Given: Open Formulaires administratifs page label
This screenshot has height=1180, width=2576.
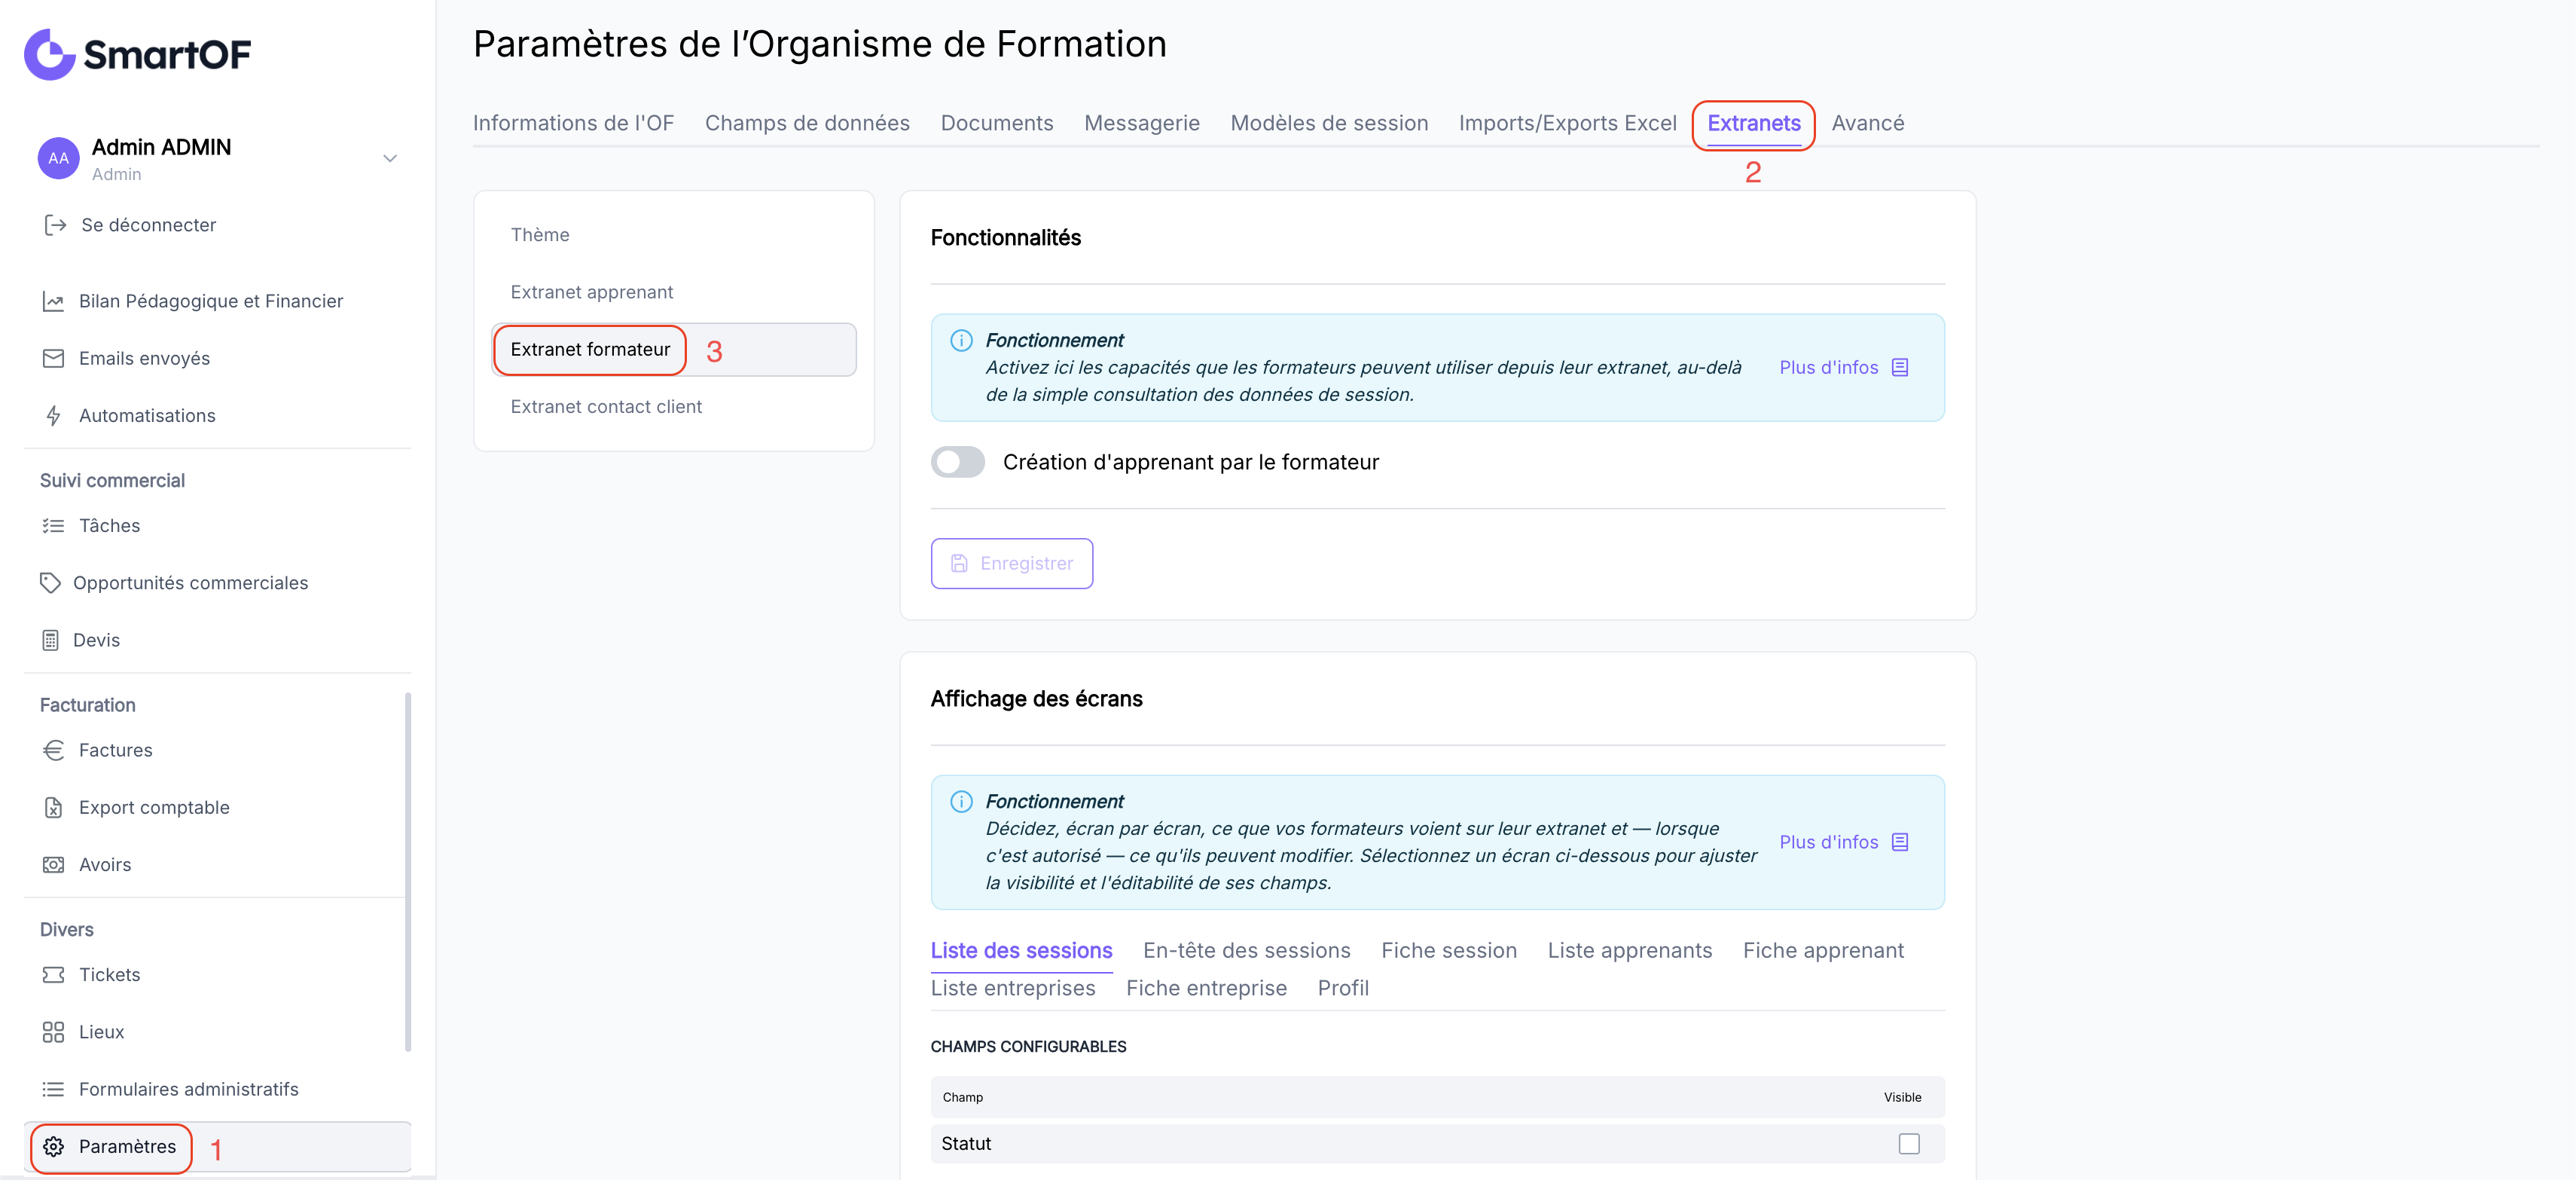Looking at the screenshot, I should [x=189, y=1089].
